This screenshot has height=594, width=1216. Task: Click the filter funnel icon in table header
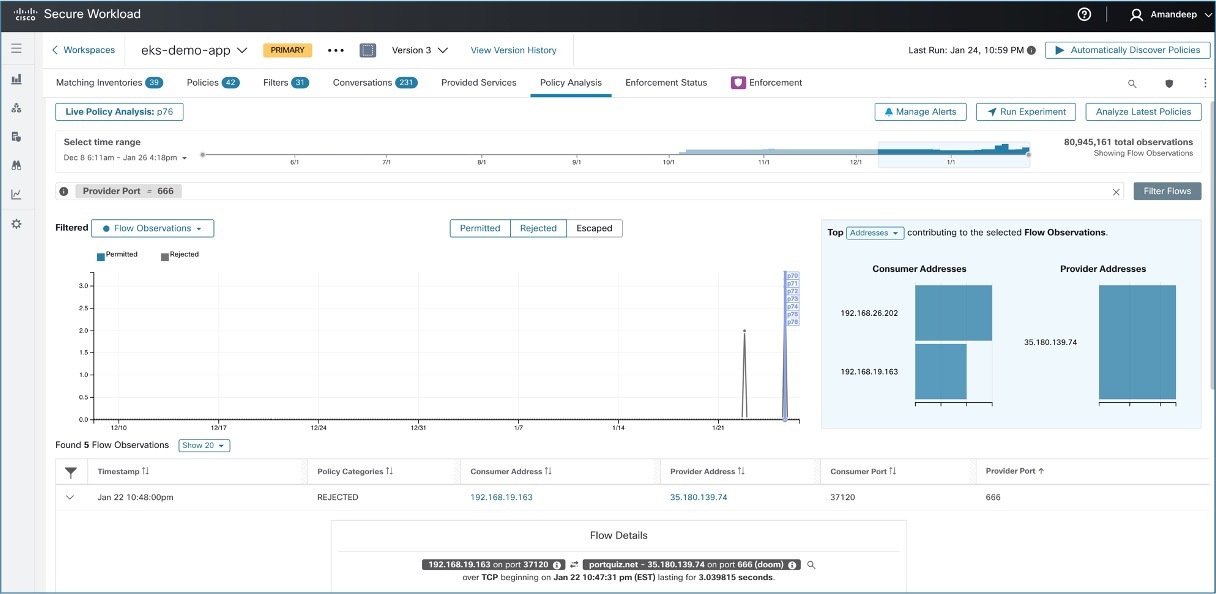pos(71,472)
